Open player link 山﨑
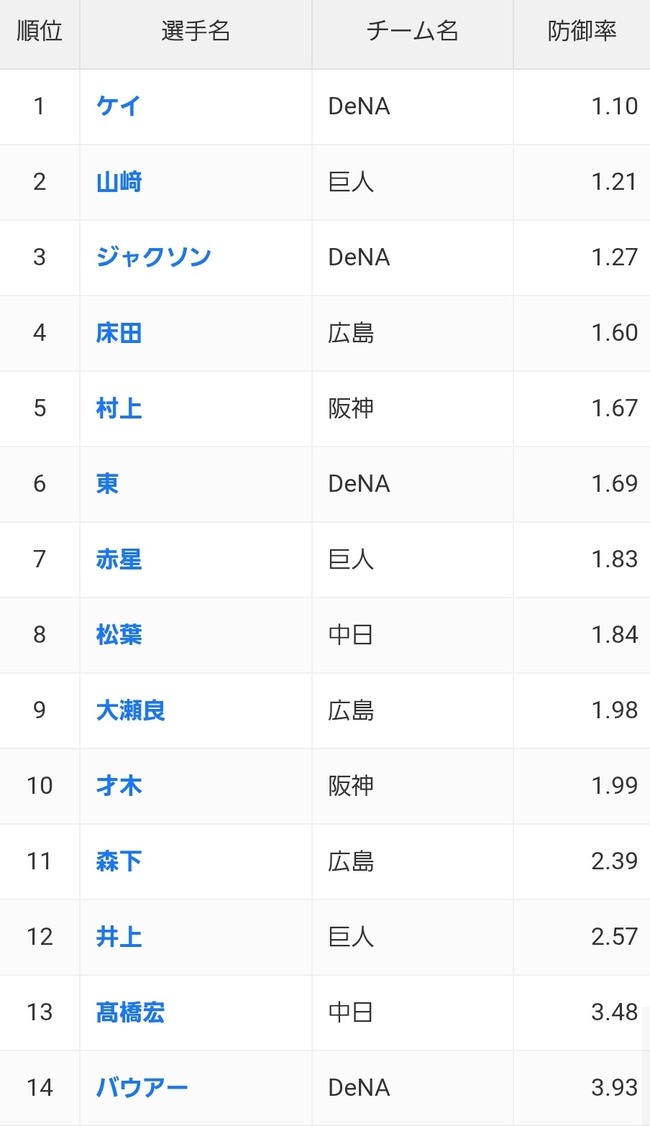The image size is (650, 1126). (119, 182)
